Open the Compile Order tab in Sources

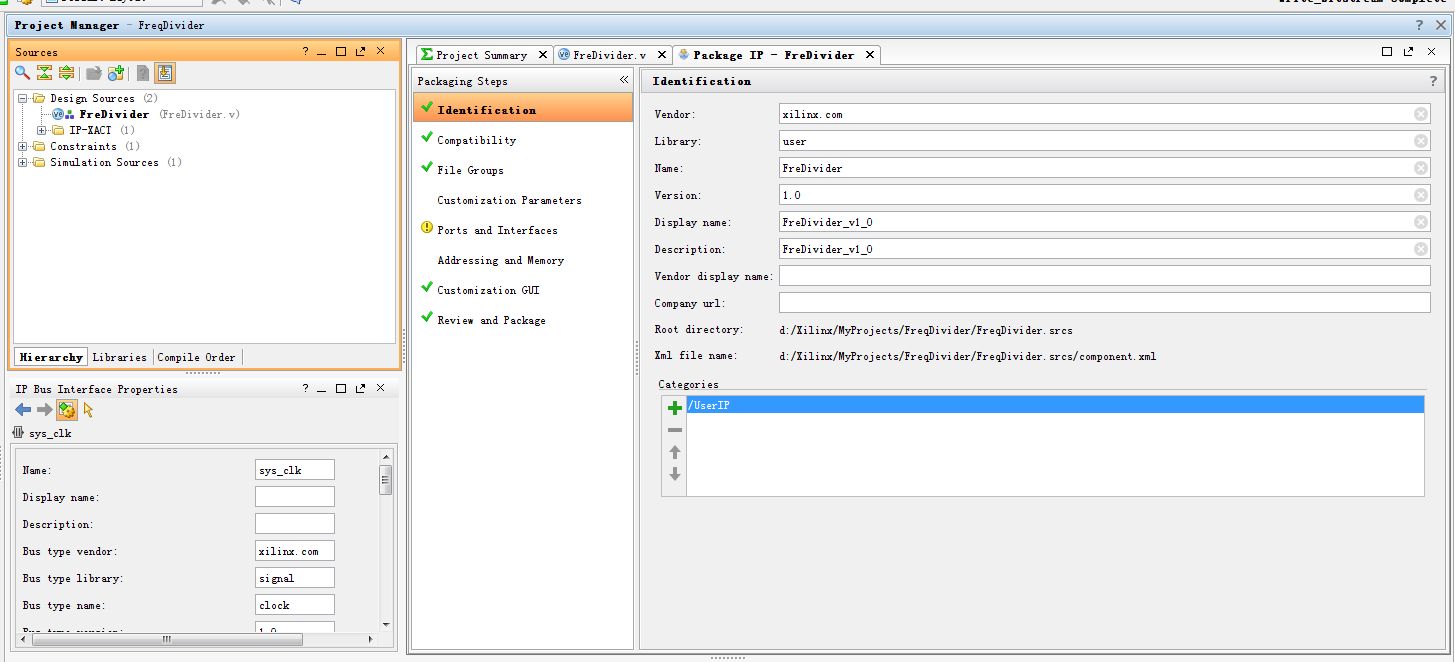tap(196, 357)
